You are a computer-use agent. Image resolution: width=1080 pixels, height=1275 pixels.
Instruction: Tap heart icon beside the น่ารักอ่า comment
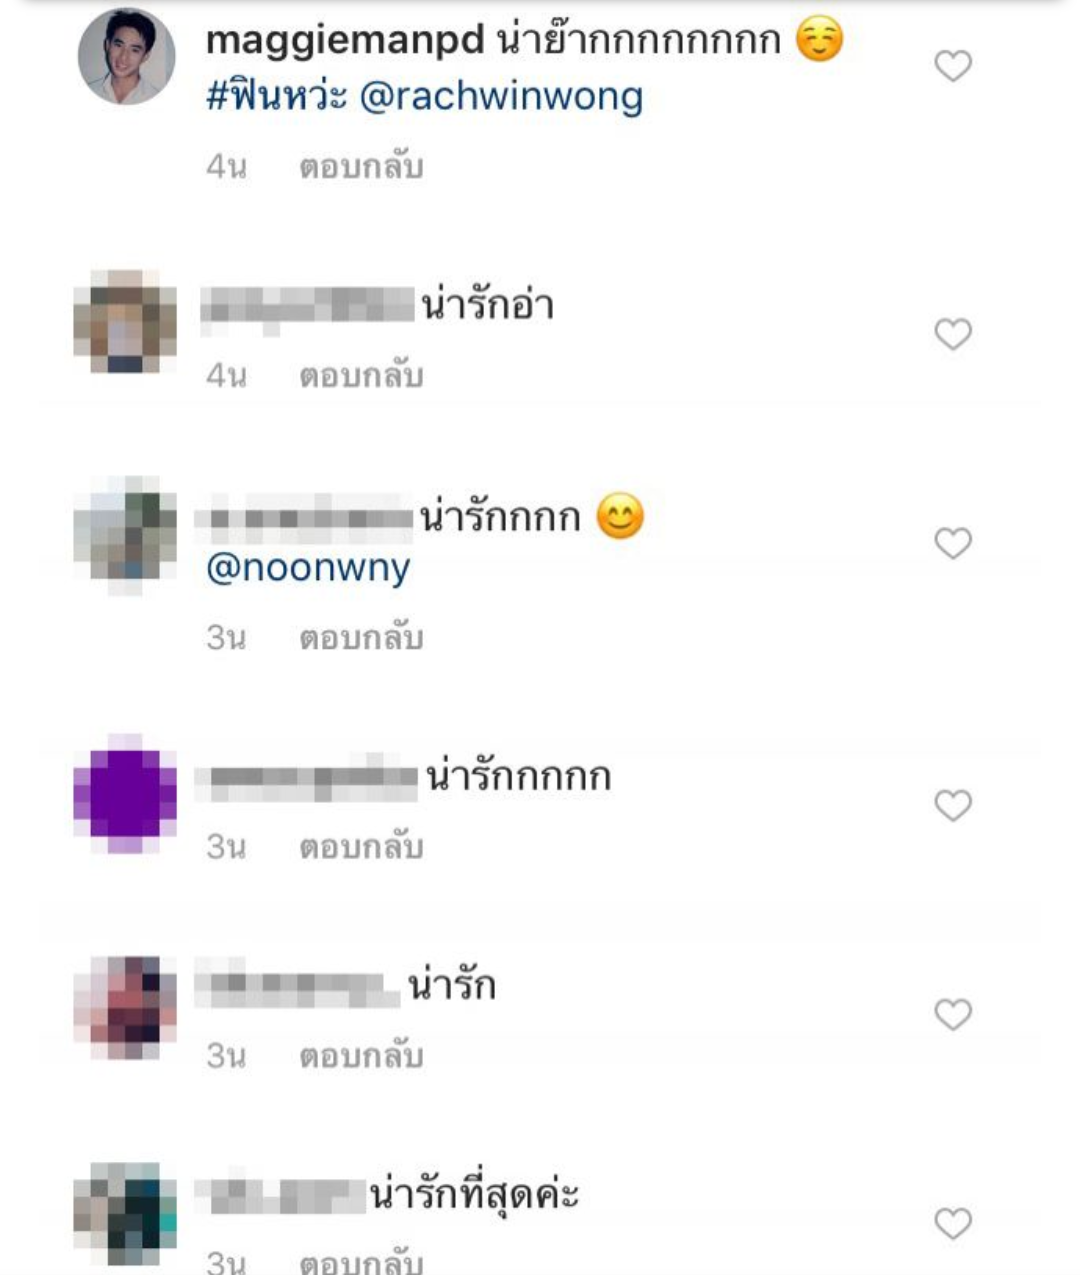click(x=953, y=334)
